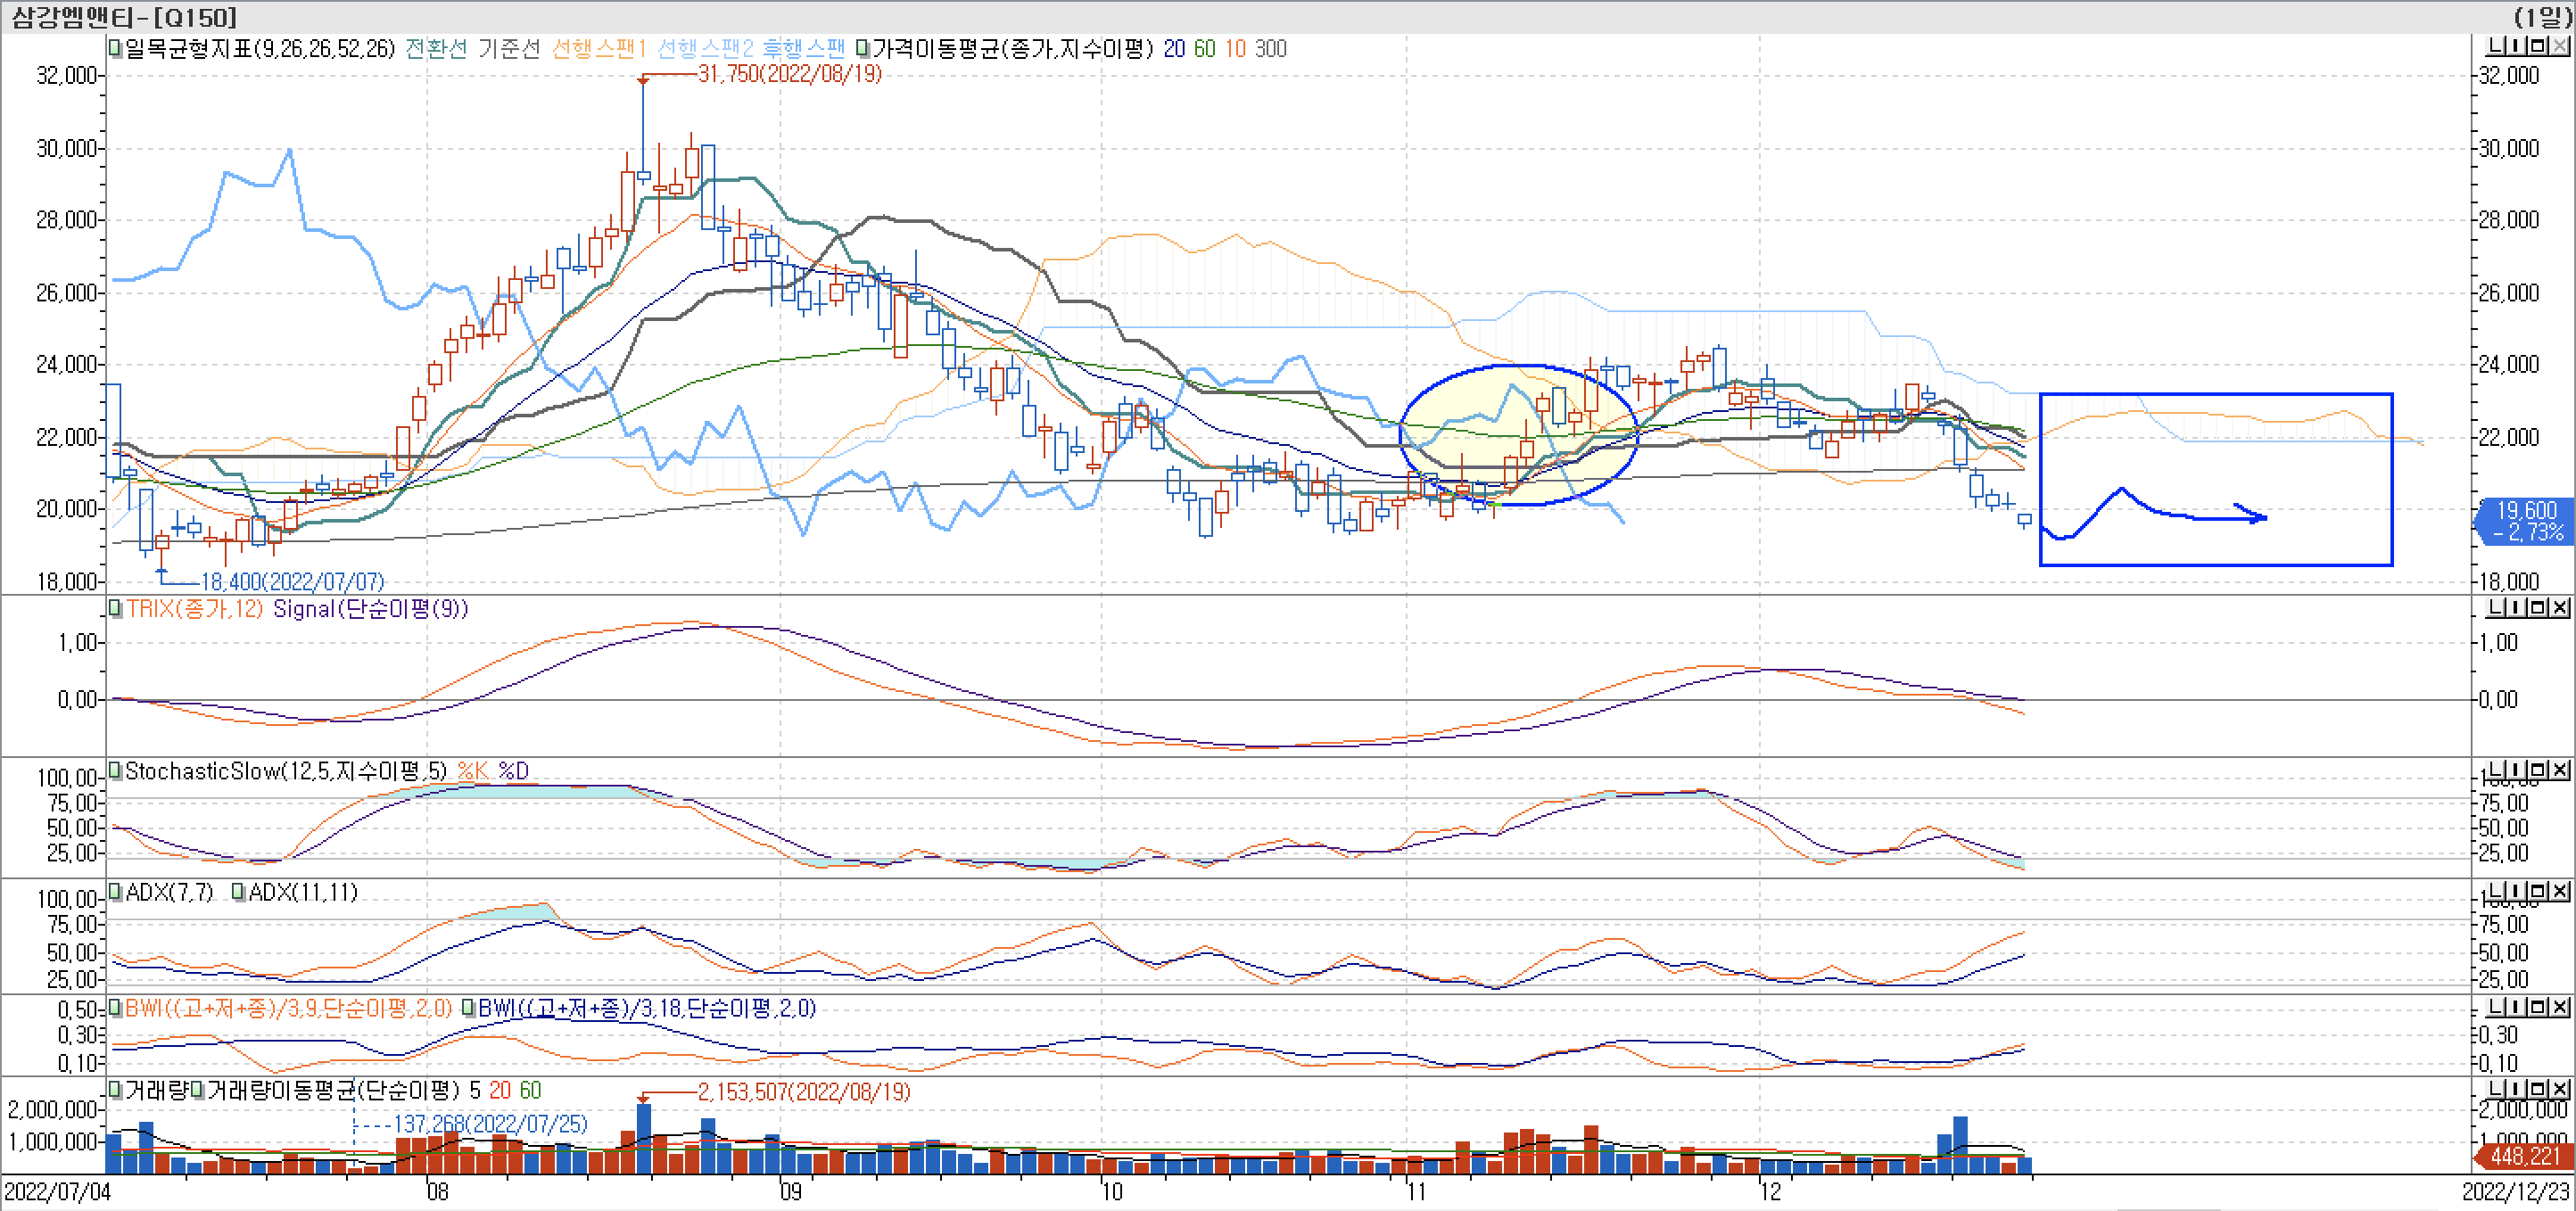Toggle the 거래량이동평균 indicator checkbox
This screenshot has height=1211, width=2576.
[x=198, y=1090]
